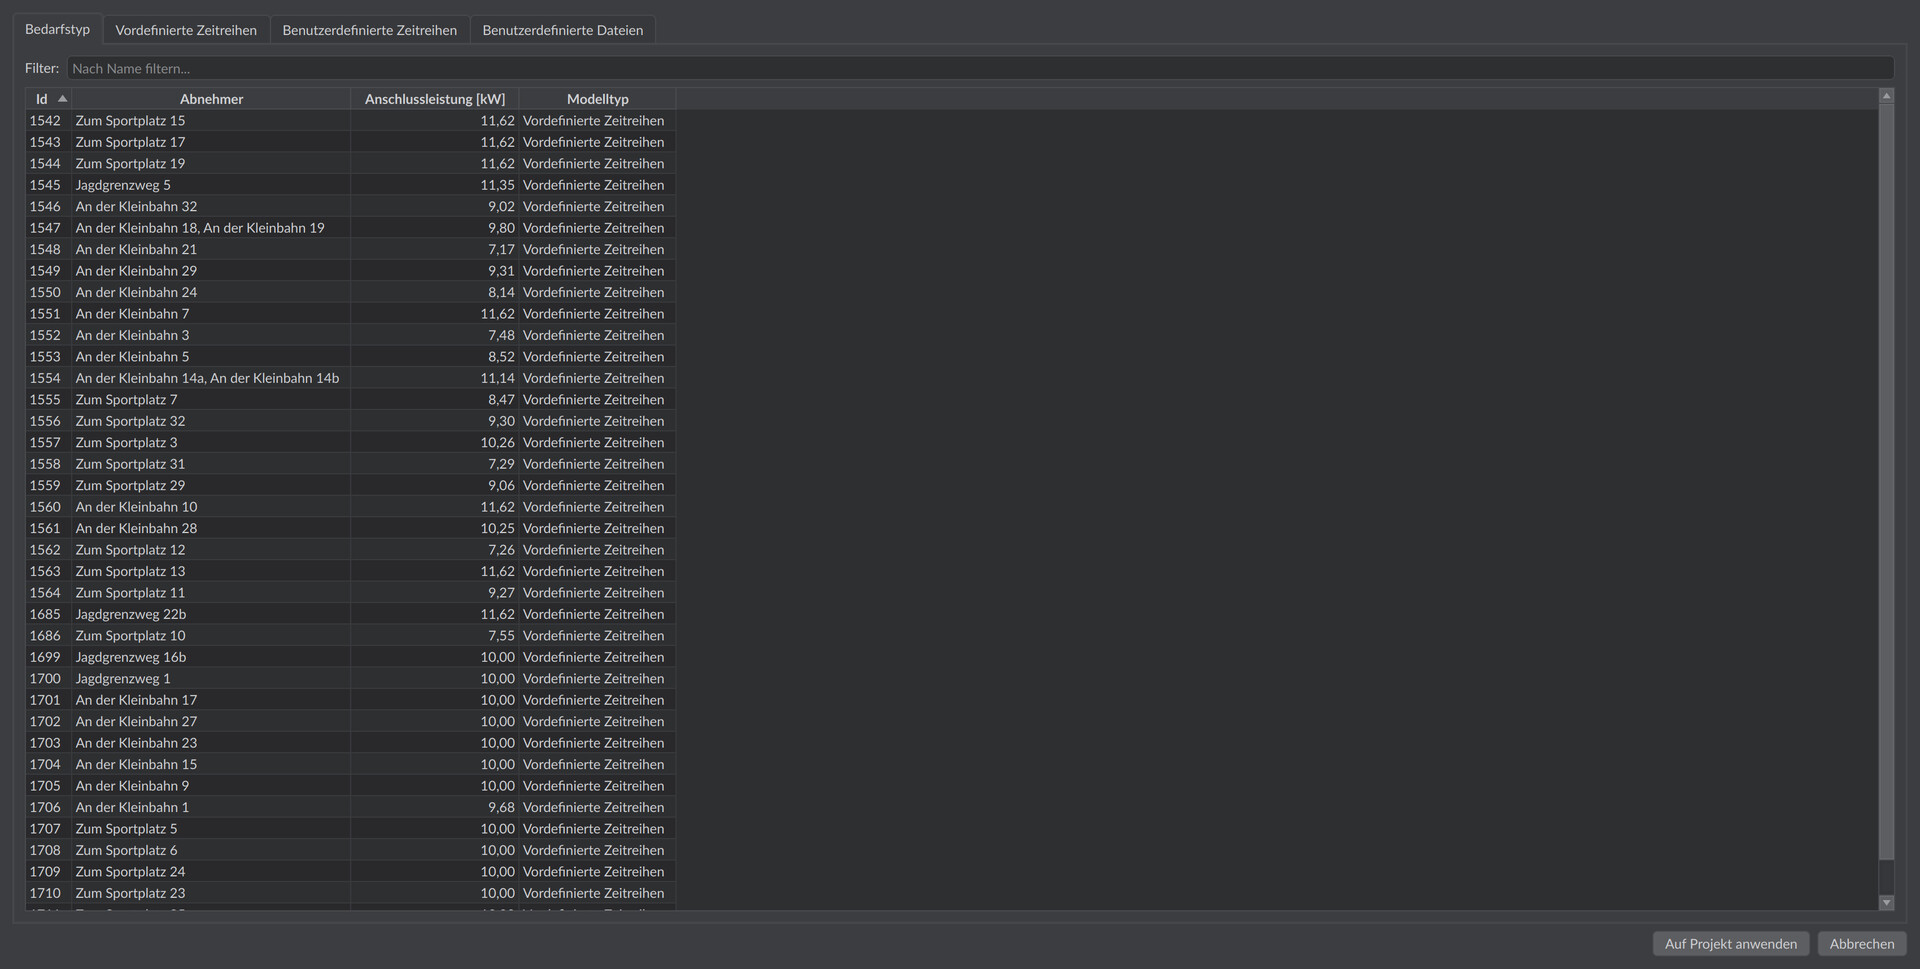This screenshot has height=969, width=1920.
Task: Sort by Anschlussleistung [kW] column header
Action: 435,98
